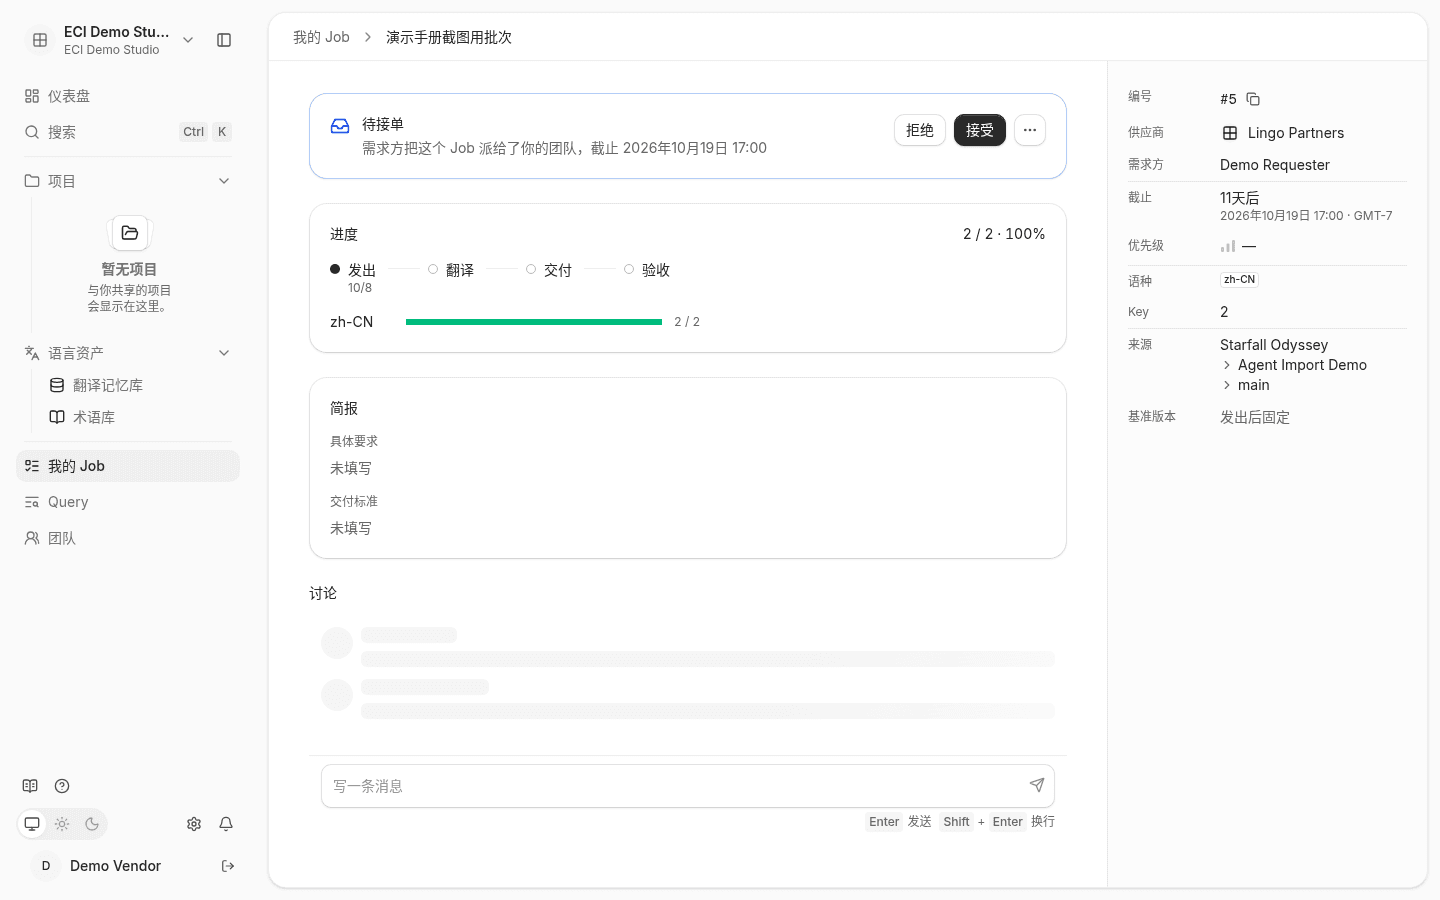The height and width of the screenshot is (900, 1440).
Task: Open the more options ellipsis button
Action: (x=1030, y=130)
